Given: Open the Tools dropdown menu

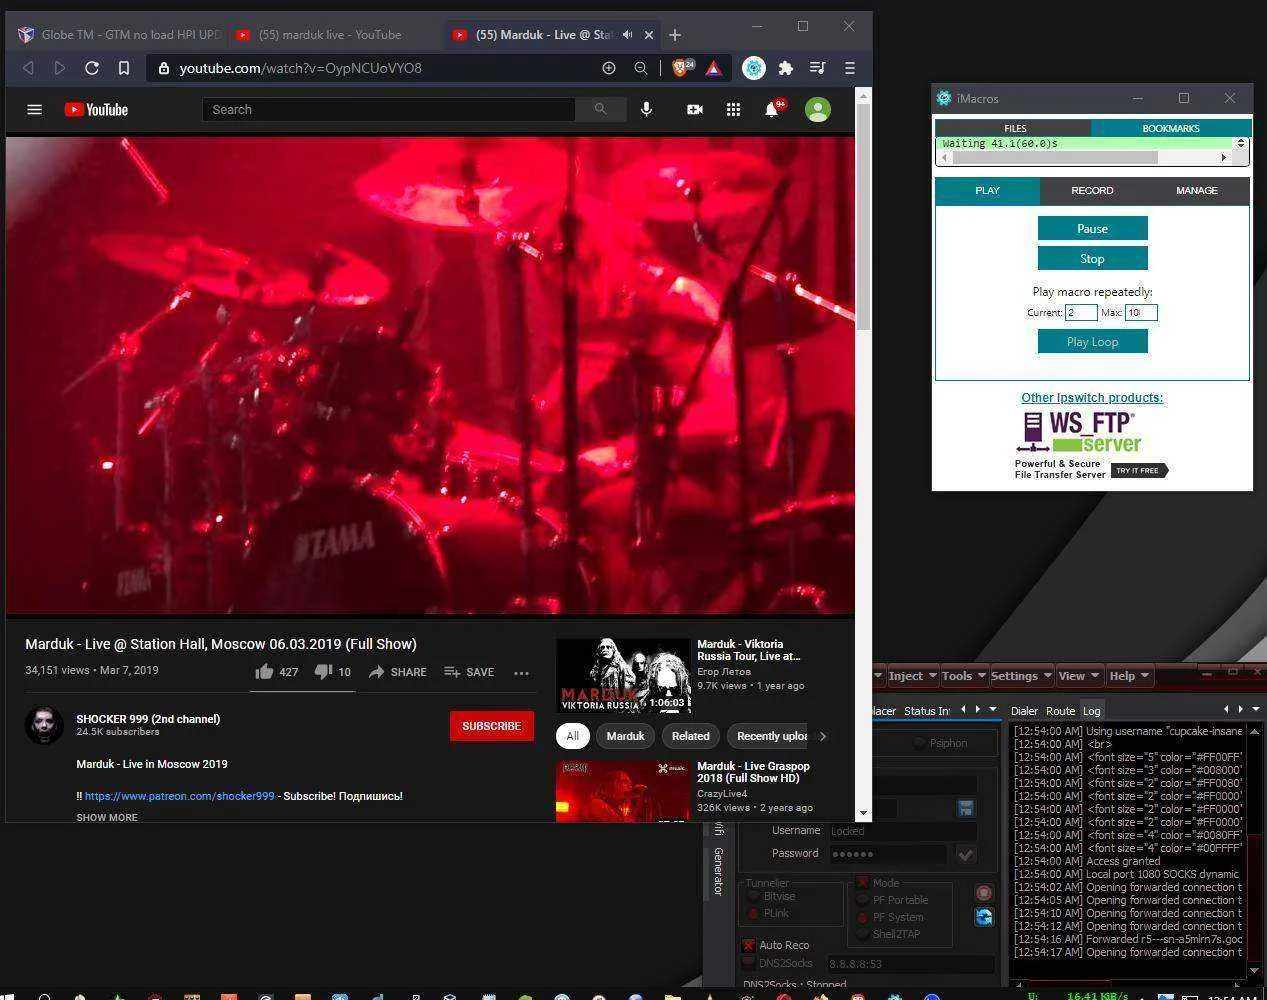Looking at the screenshot, I should click(x=963, y=676).
